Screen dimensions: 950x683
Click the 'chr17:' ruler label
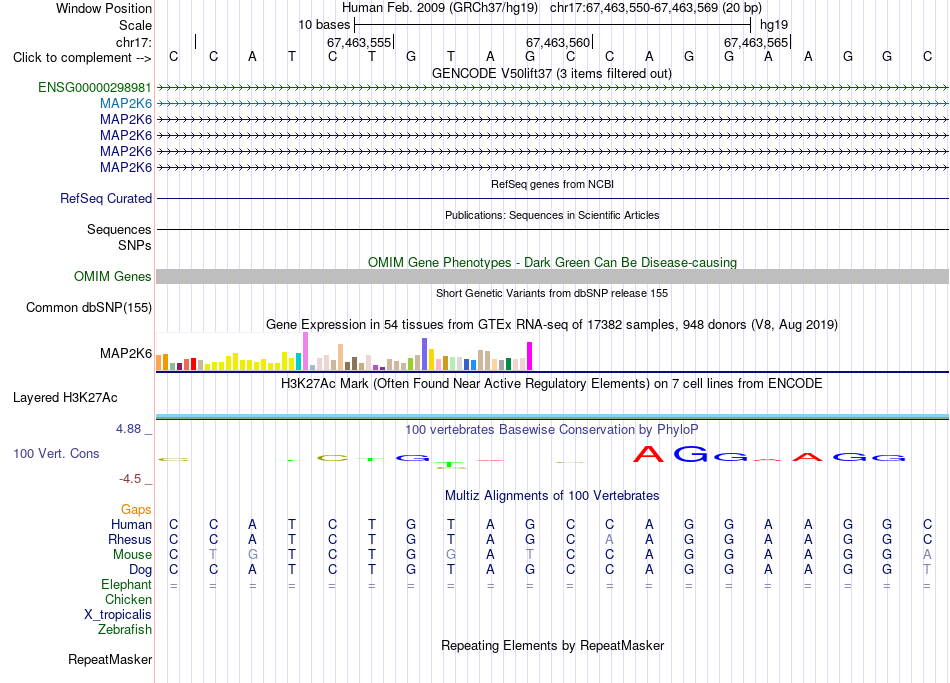tap(134, 42)
